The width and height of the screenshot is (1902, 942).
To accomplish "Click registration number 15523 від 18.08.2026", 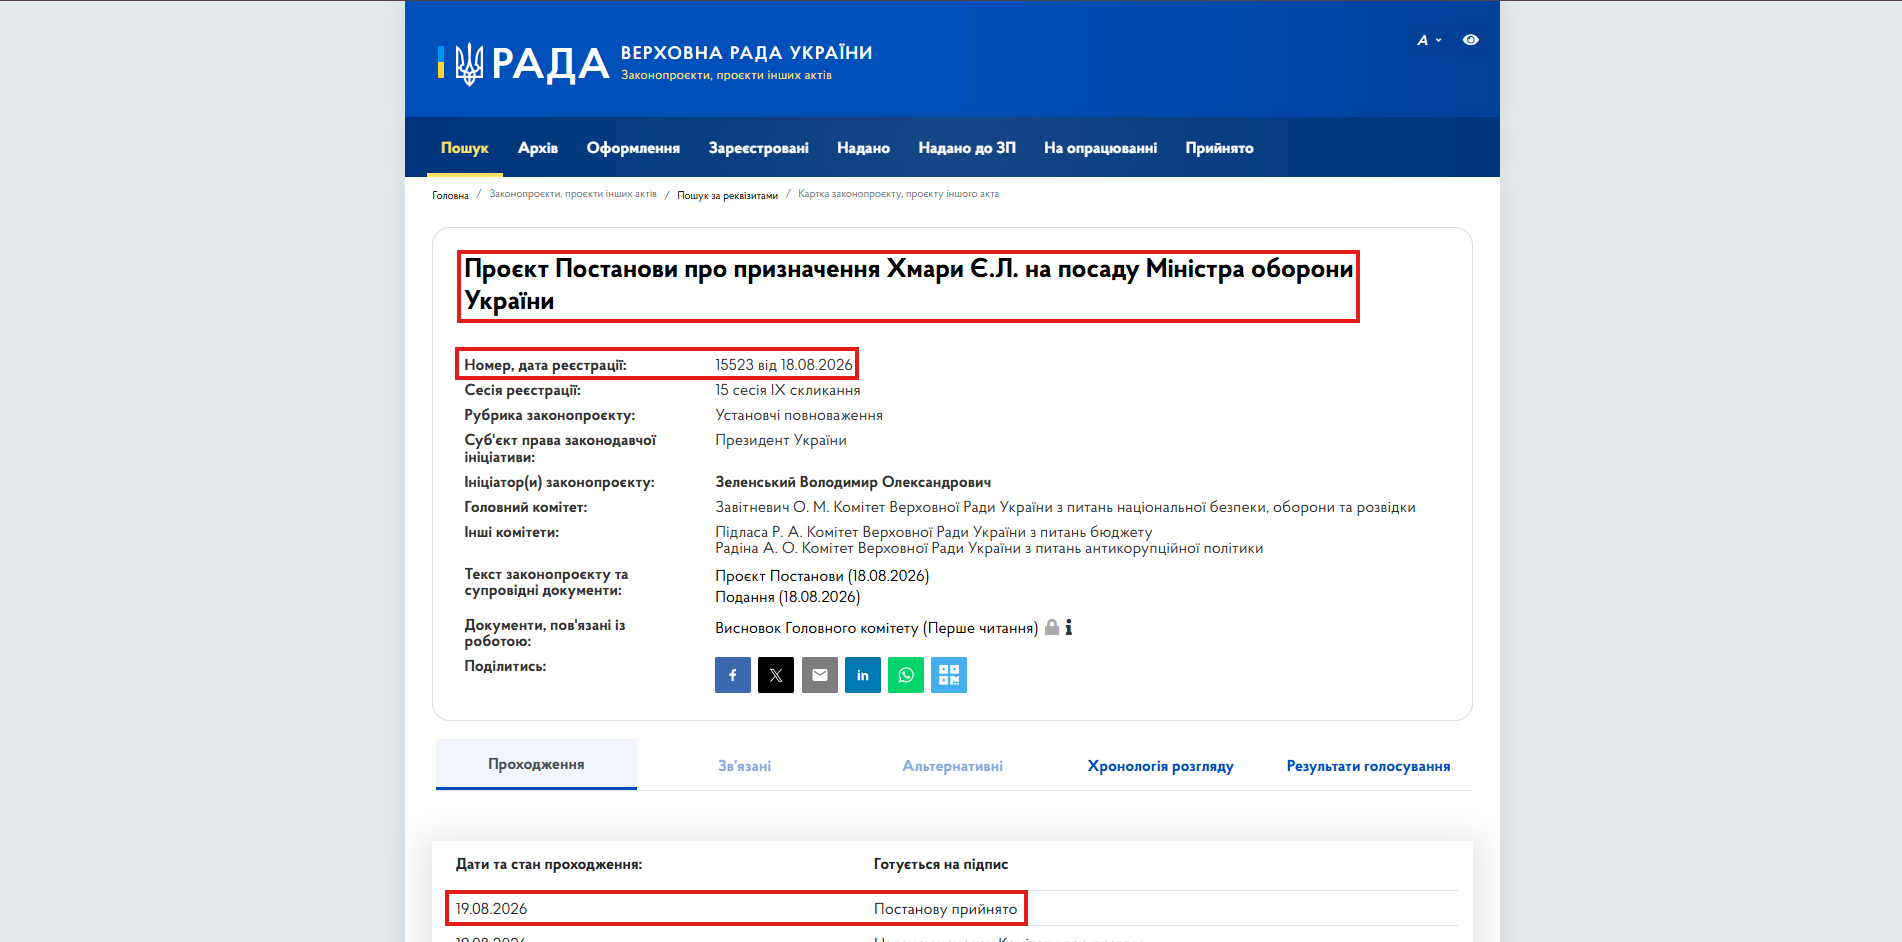I will coord(784,365).
